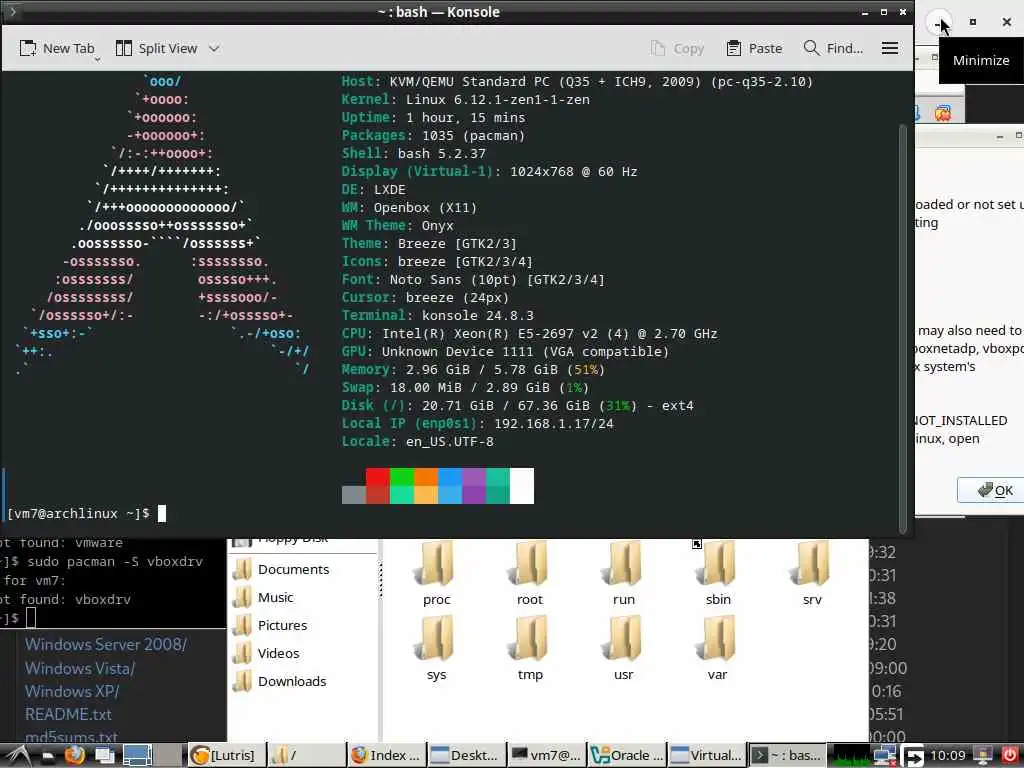Screen dimensions: 1024x768
Task: Switch to the Deskt... taskbar window
Action: pos(468,756)
